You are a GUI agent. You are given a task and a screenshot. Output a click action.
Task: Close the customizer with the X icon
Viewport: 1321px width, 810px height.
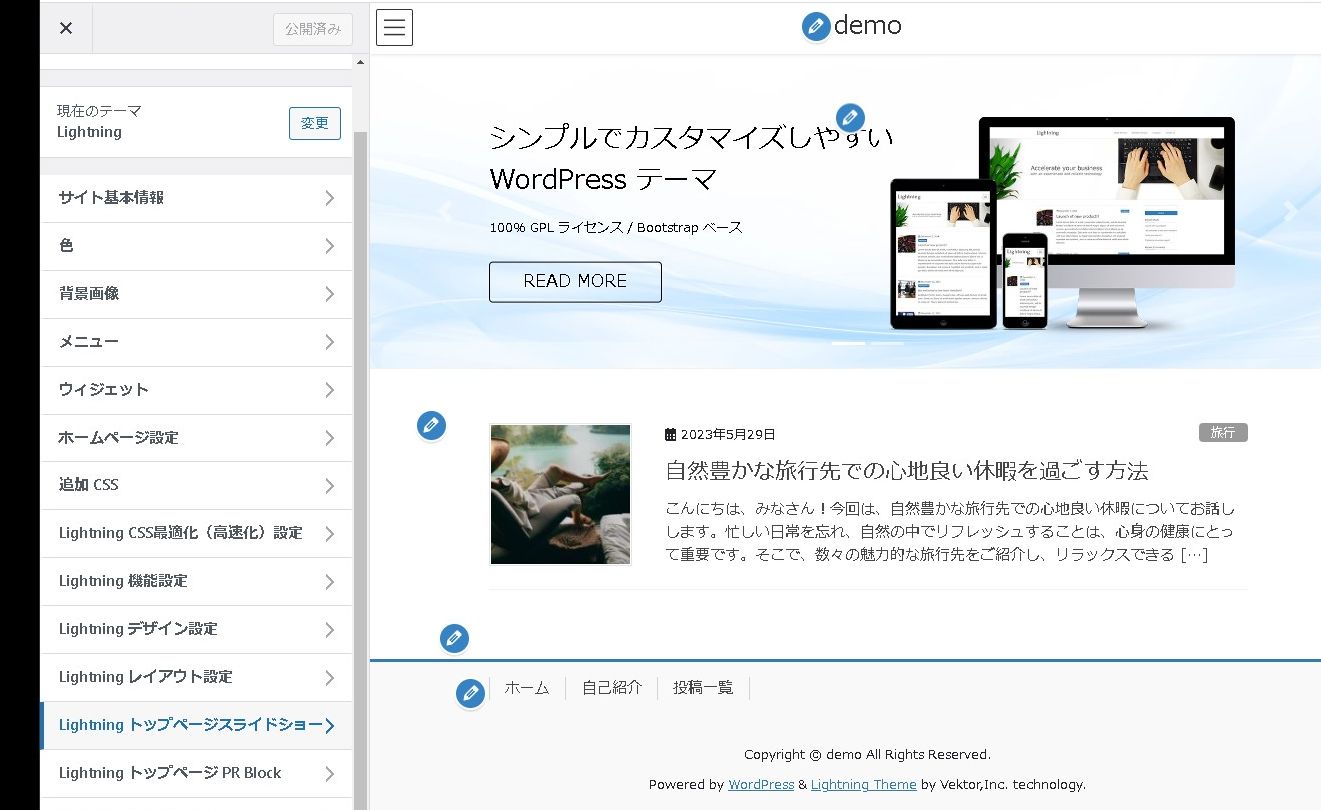[65, 27]
